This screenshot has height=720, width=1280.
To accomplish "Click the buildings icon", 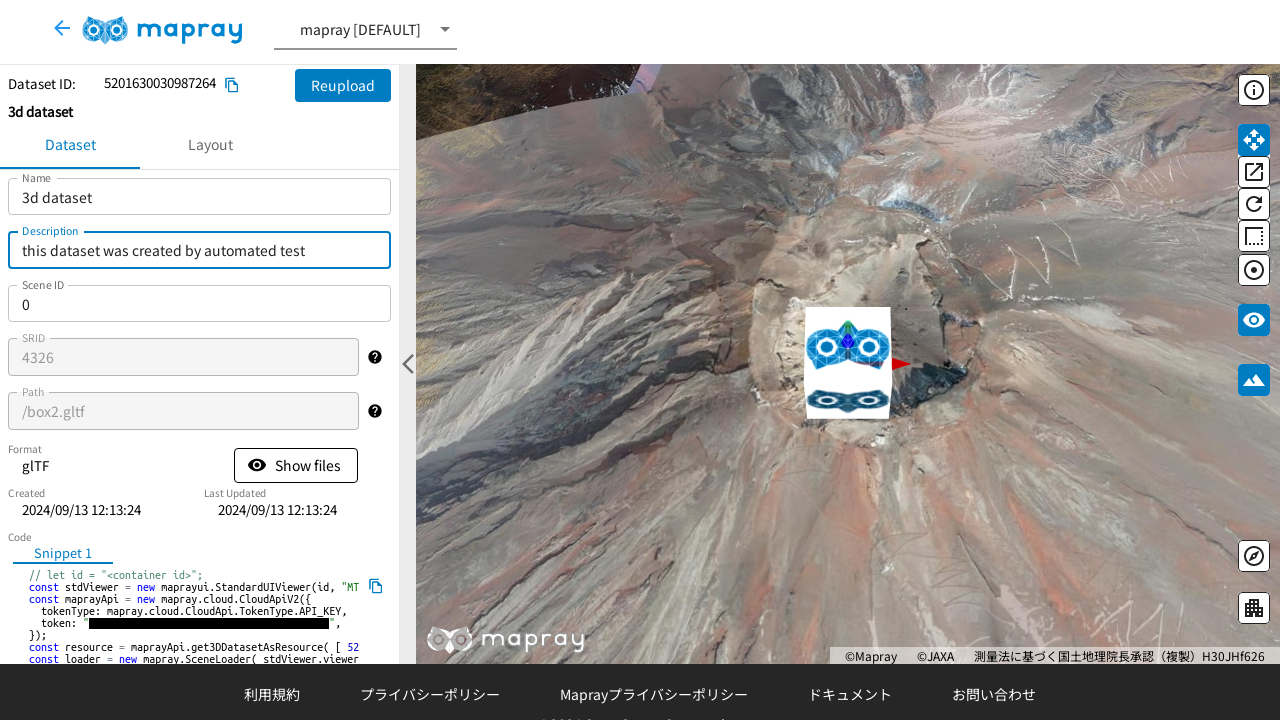I will pos(1254,608).
